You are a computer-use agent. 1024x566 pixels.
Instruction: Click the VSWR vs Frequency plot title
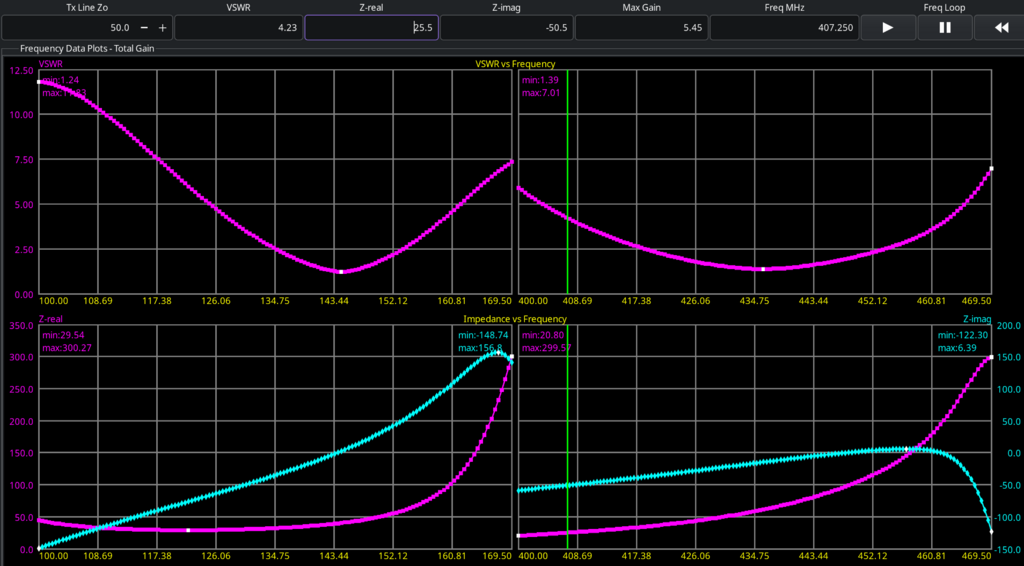[x=514, y=64]
